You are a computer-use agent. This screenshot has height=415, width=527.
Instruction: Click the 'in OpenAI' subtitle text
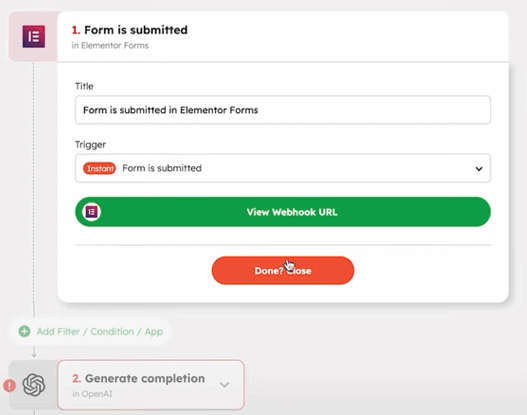92,394
